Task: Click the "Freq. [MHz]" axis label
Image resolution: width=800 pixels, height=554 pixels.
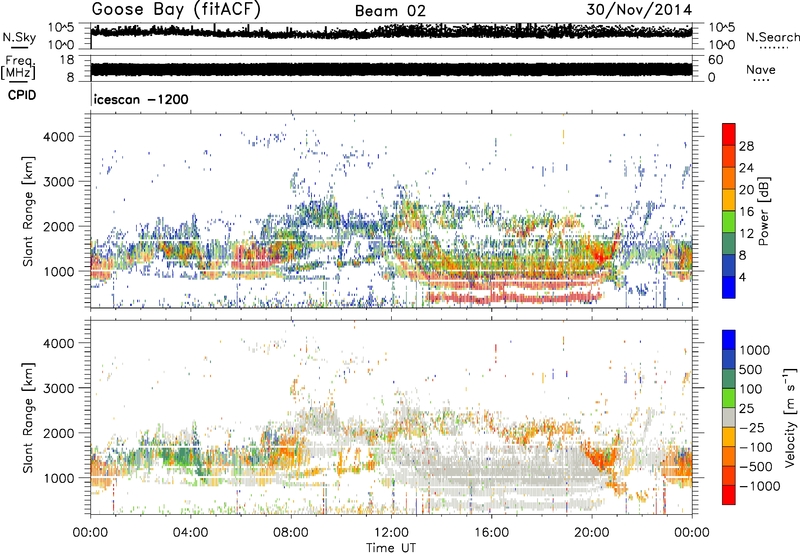Action: click(18, 68)
